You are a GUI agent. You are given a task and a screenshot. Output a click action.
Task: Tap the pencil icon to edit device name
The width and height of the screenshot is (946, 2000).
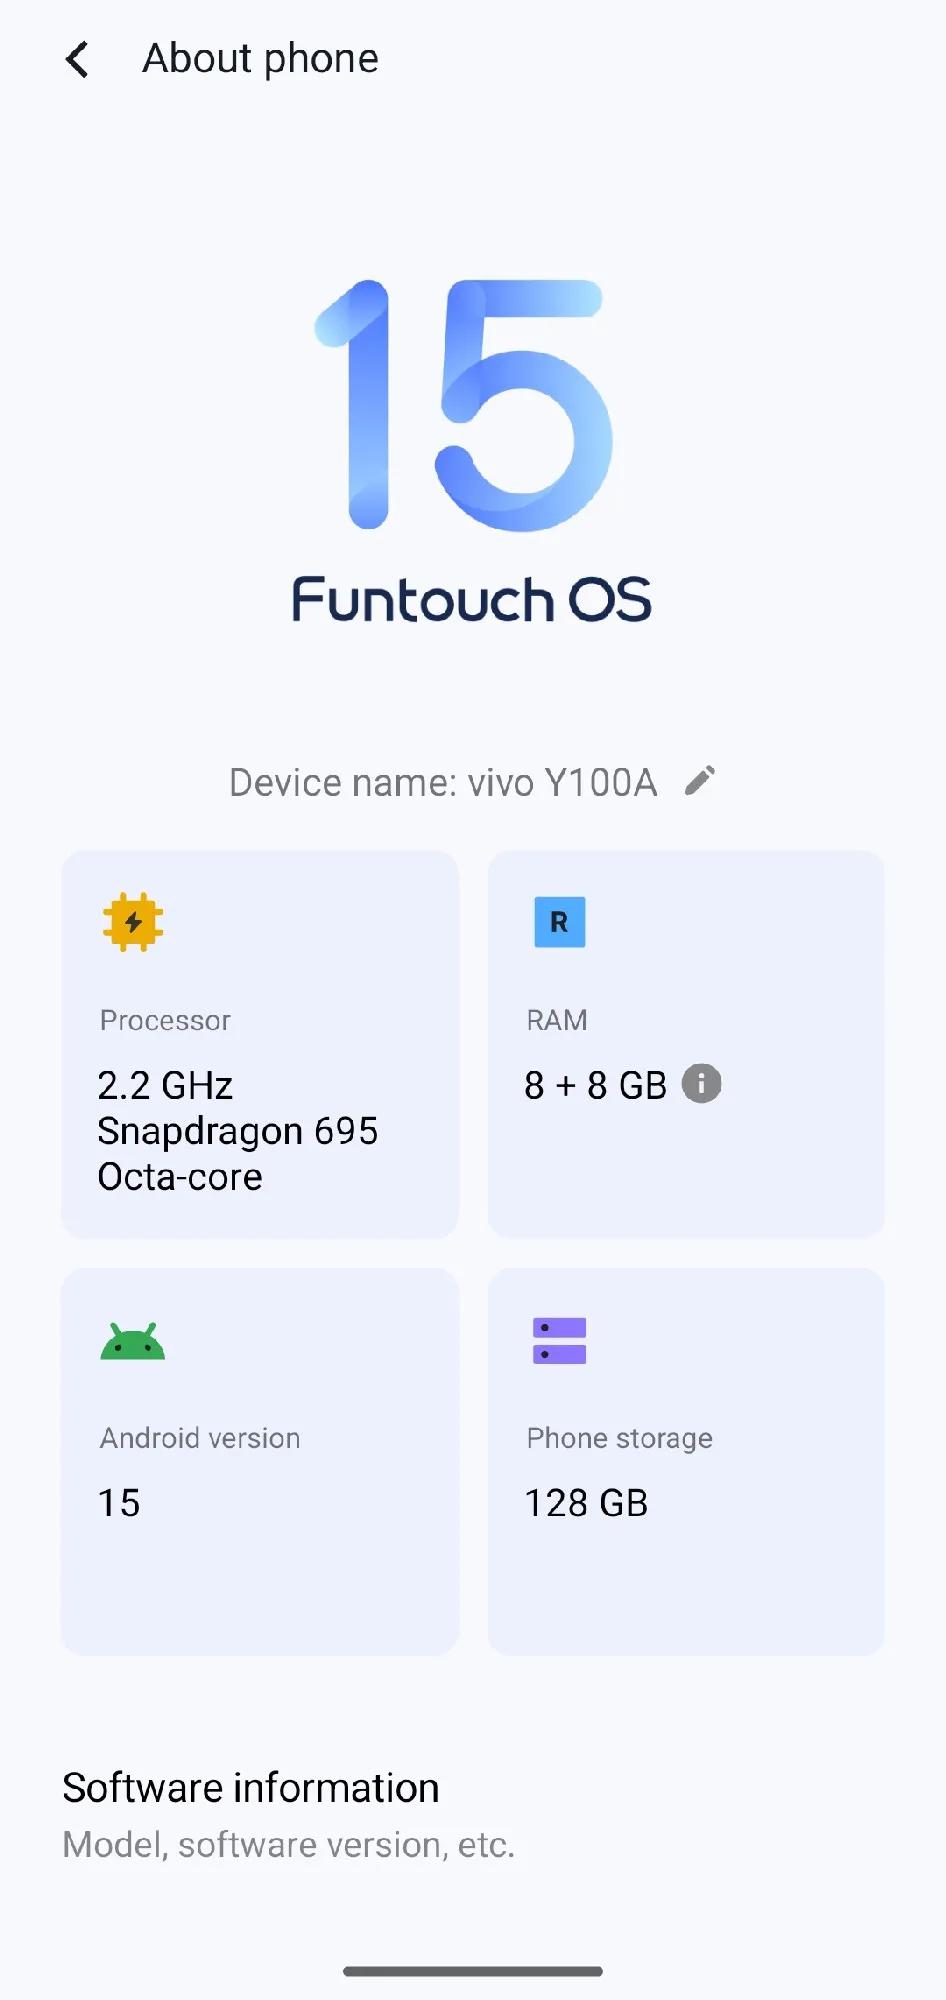[700, 781]
